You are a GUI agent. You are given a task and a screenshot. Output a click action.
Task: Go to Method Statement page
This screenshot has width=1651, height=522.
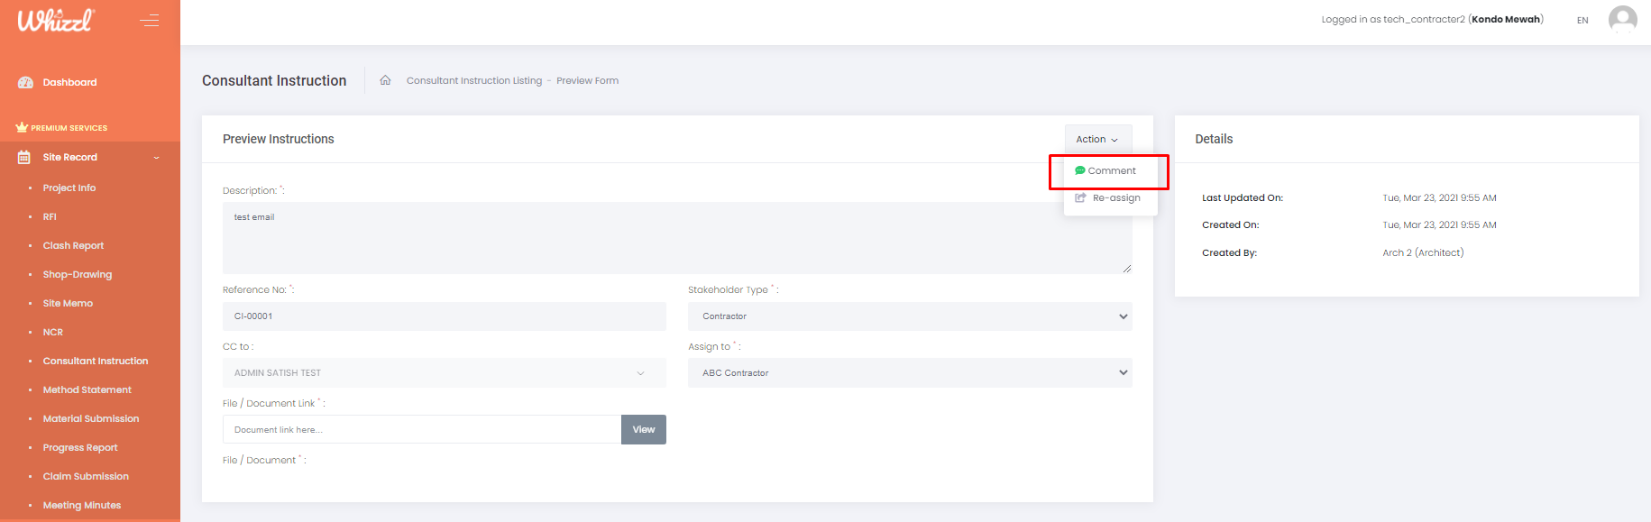[x=87, y=390]
